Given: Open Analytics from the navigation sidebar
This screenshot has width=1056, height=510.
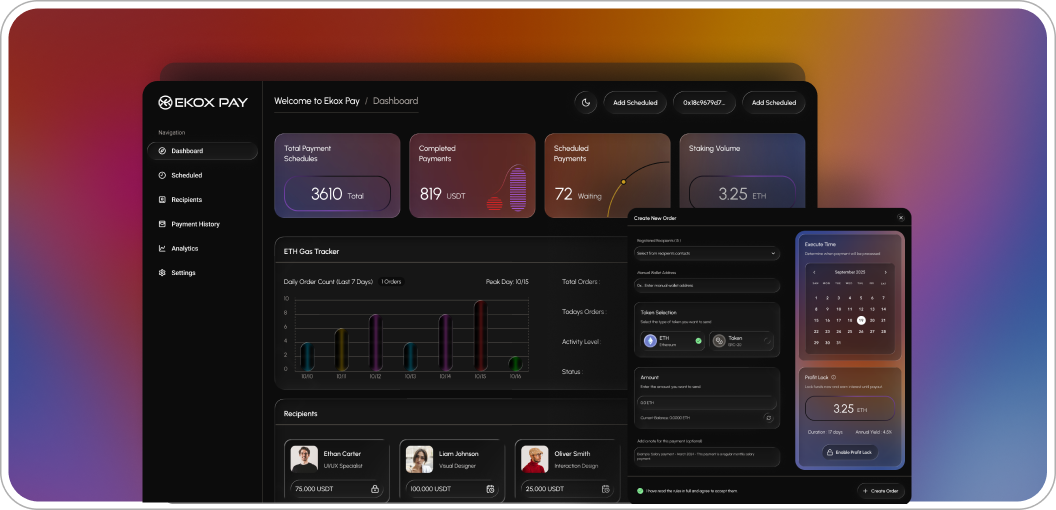Looking at the screenshot, I should 184,248.
